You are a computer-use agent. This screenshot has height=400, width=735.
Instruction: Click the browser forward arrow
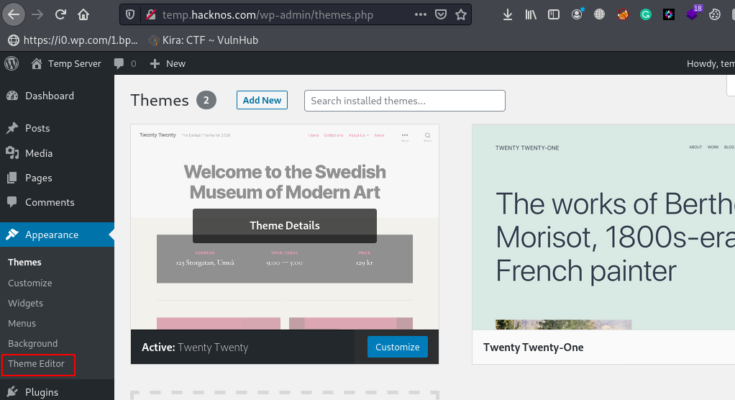pos(37,15)
